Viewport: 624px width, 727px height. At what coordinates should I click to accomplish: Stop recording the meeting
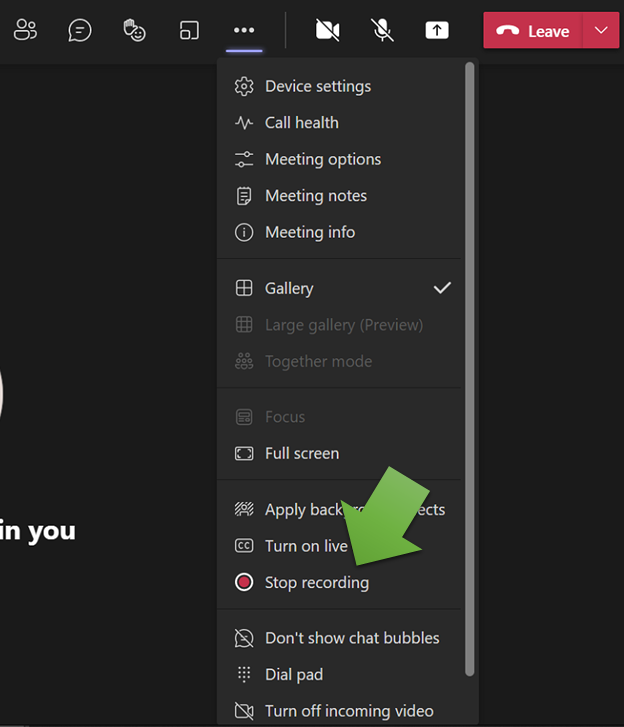339,583
